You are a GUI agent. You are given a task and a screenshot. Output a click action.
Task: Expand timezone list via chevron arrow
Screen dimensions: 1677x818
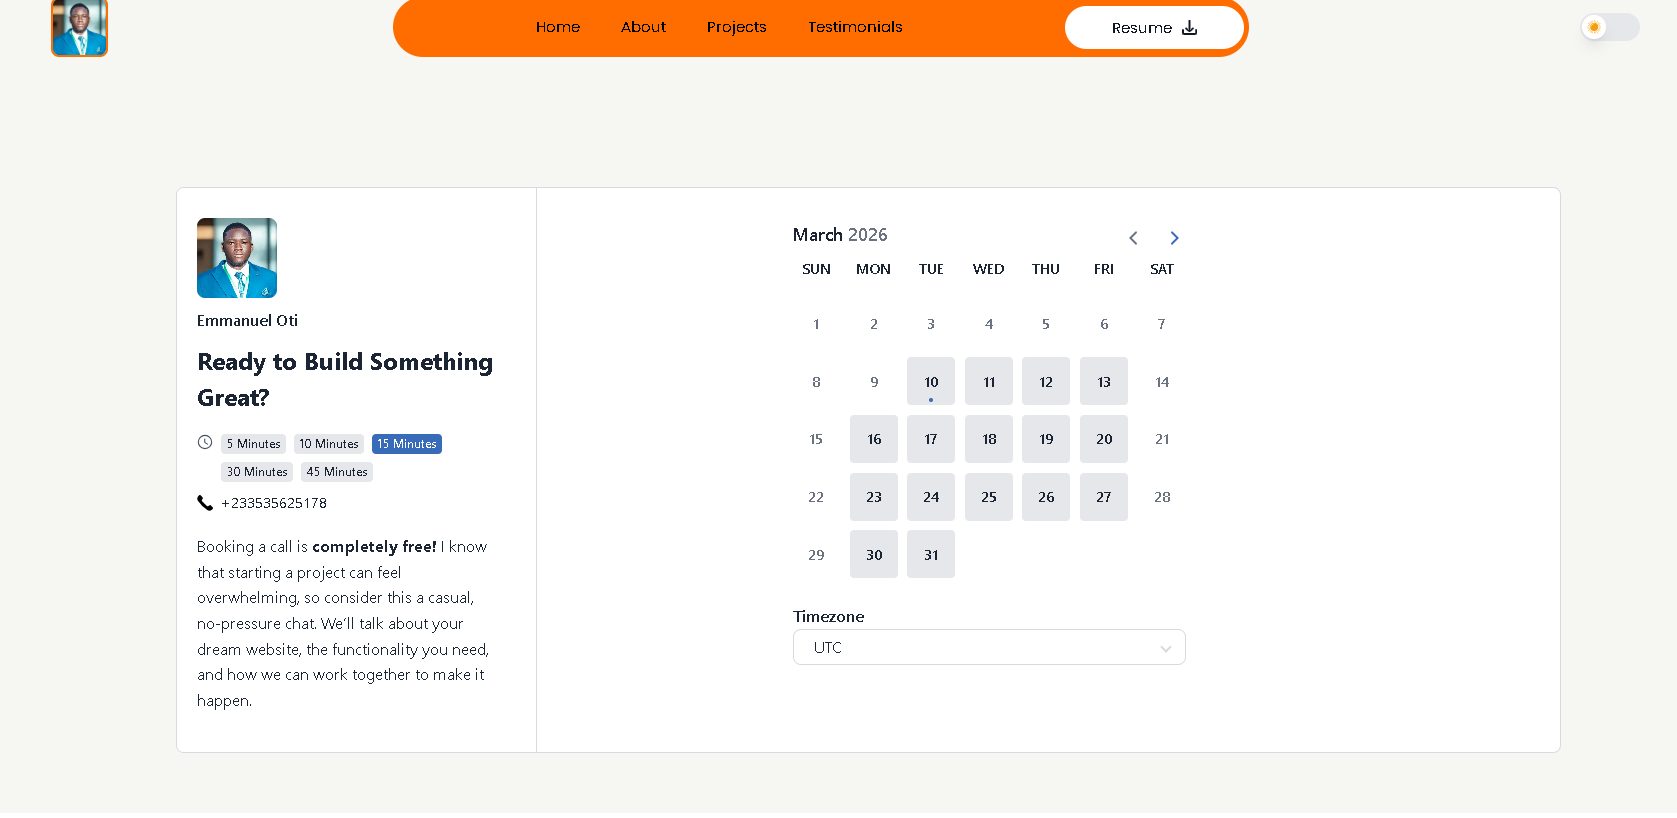pos(1165,648)
